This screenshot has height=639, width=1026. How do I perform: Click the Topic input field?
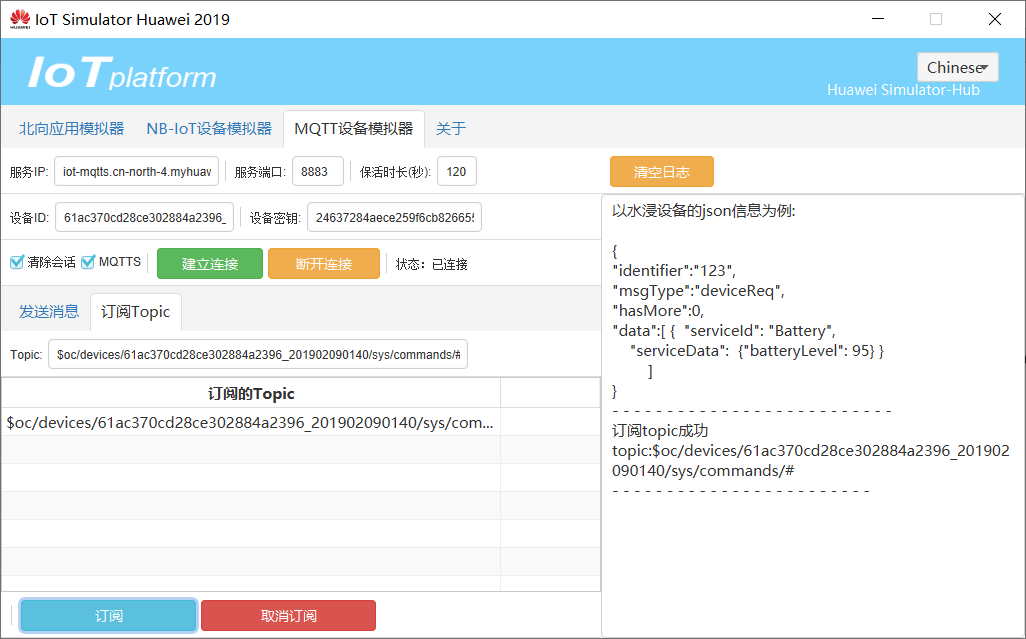pyautogui.click(x=258, y=354)
